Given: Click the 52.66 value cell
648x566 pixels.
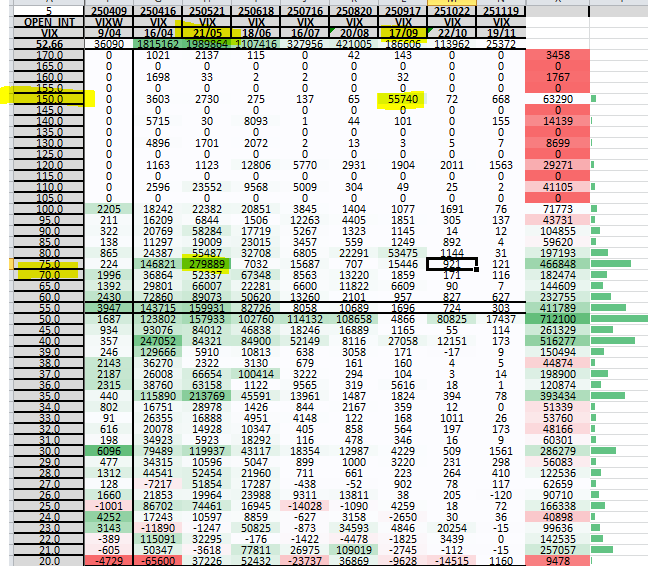Looking at the screenshot, I should point(49,44).
